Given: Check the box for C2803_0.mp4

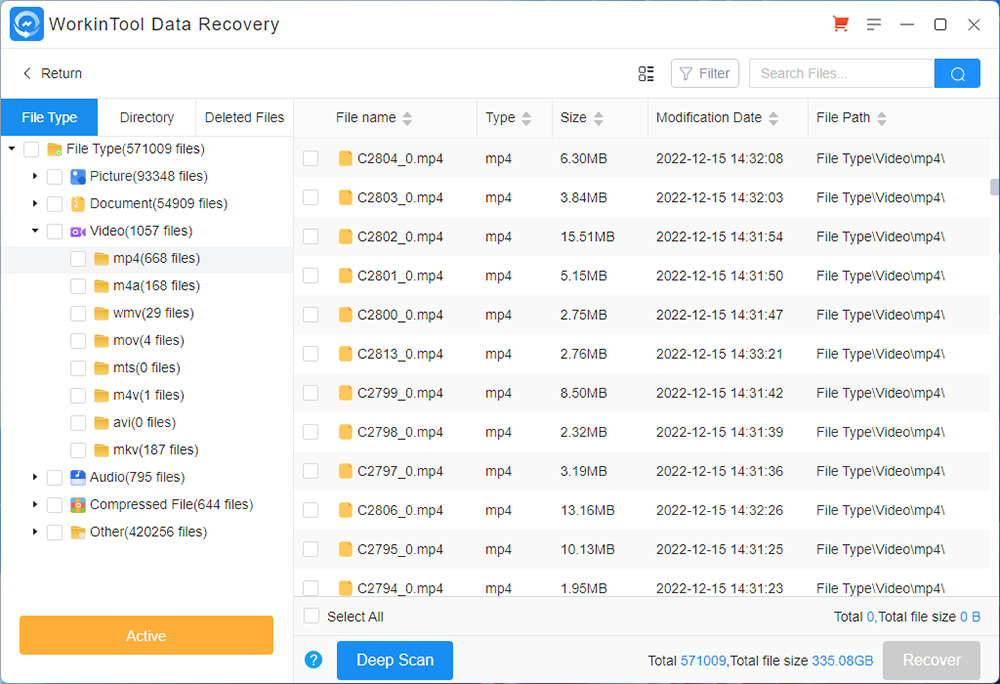Looking at the screenshot, I should tap(311, 198).
